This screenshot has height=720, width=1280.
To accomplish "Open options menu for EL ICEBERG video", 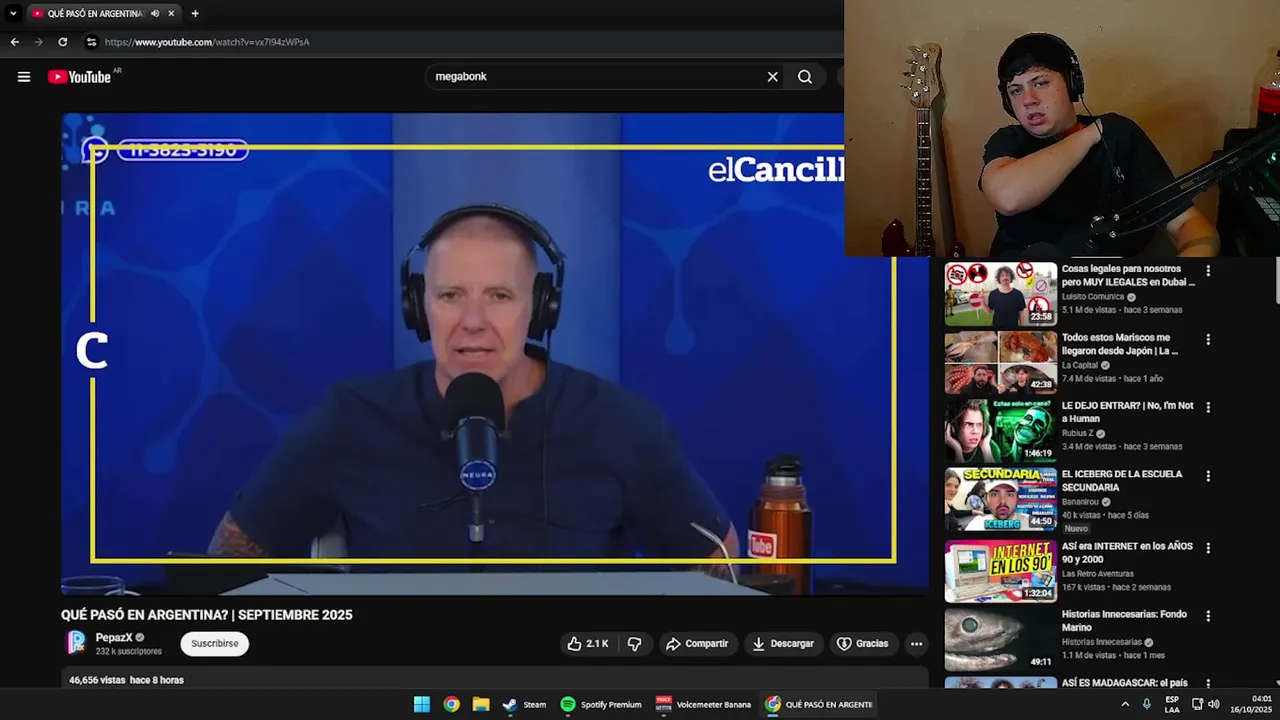I will point(1208,477).
